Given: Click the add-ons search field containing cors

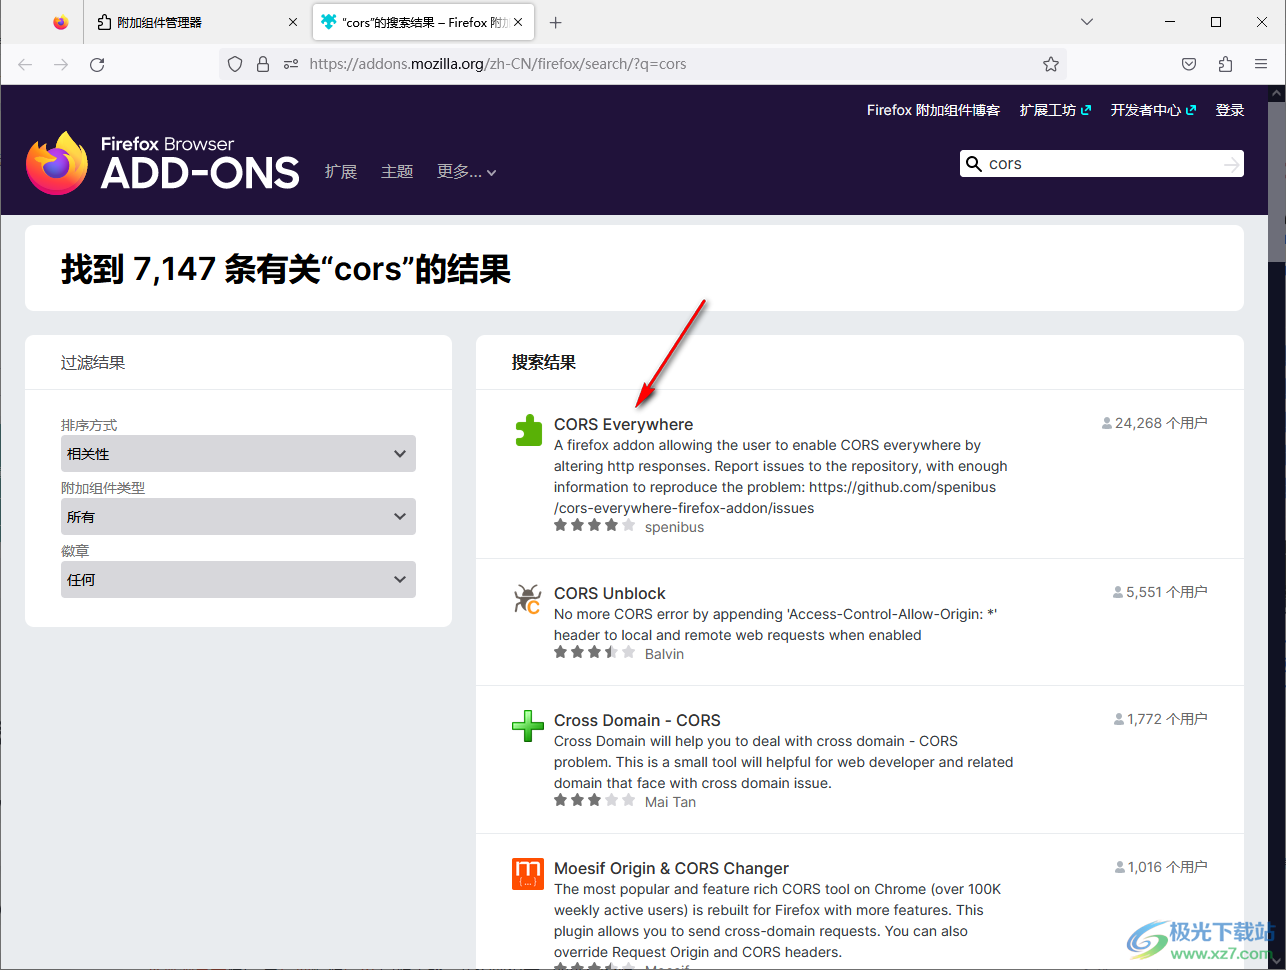Looking at the screenshot, I should coord(1103,164).
